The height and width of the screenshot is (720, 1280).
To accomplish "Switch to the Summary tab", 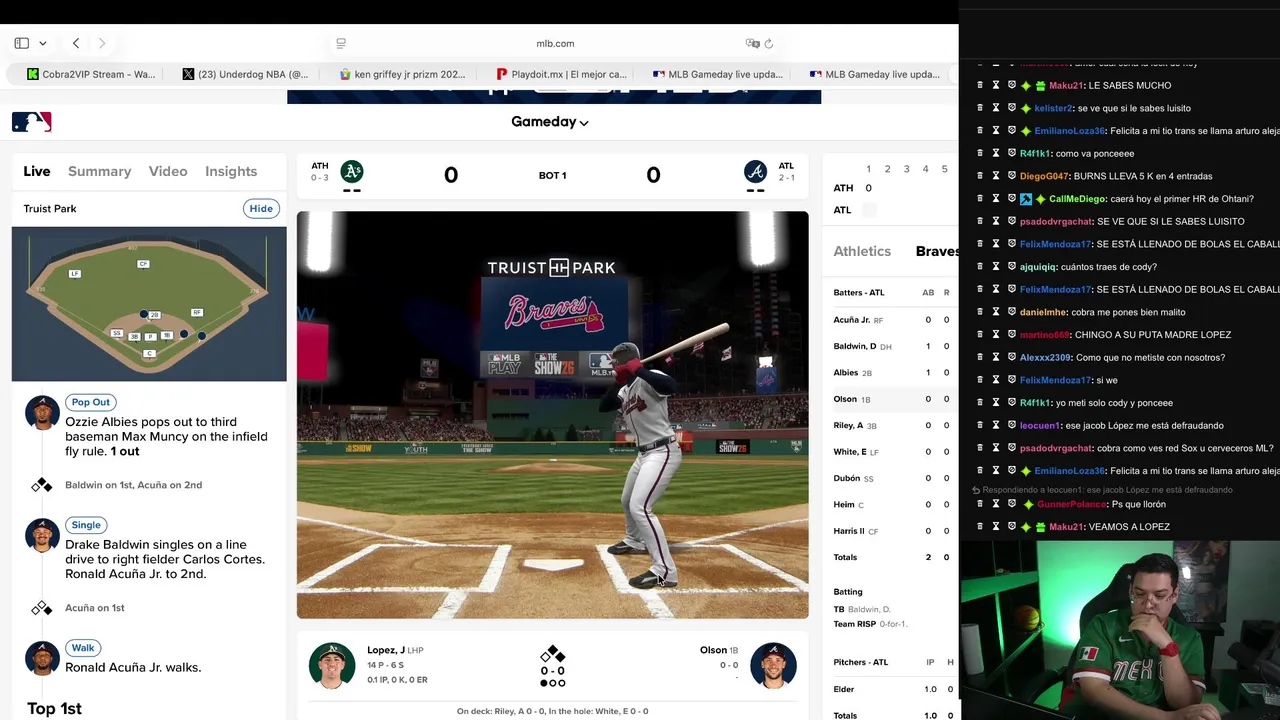I will click(x=99, y=171).
